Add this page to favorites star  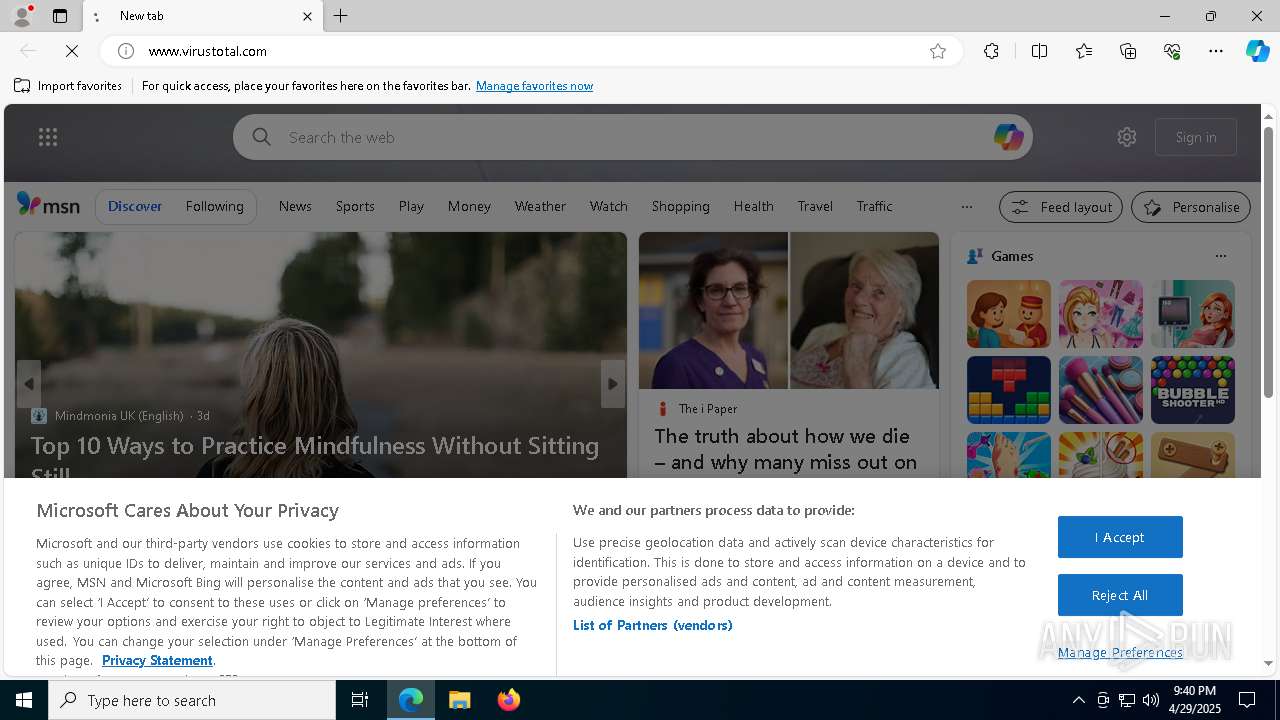click(938, 51)
